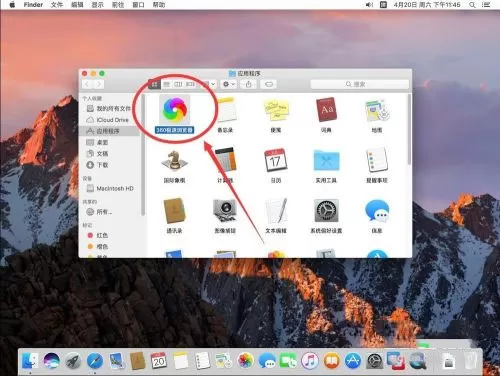Open iTunes from the Dock

click(x=310, y=360)
